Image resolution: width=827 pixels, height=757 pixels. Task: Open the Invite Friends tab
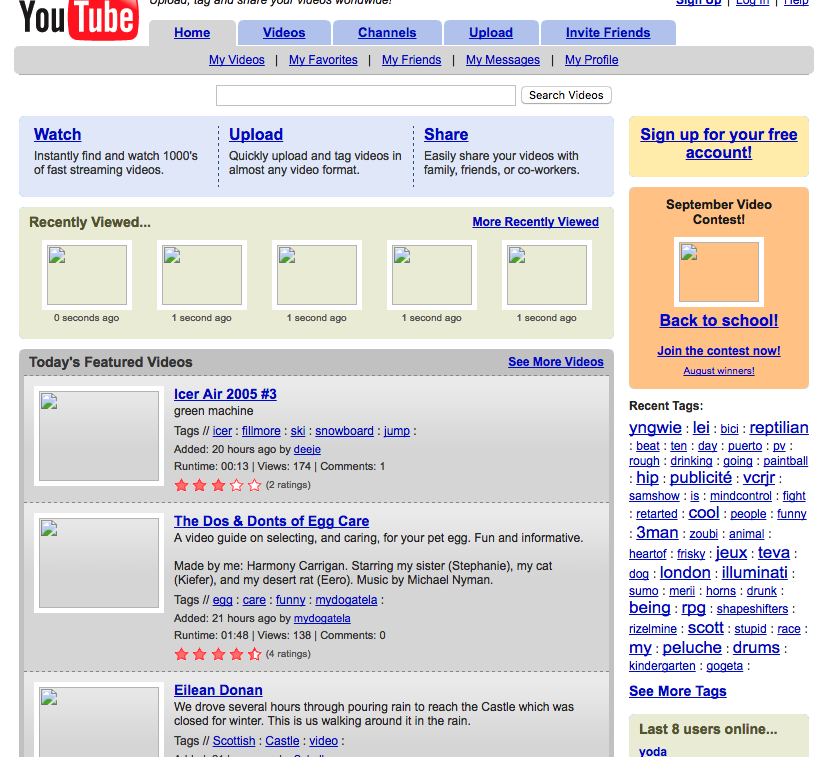click(608, 33)
